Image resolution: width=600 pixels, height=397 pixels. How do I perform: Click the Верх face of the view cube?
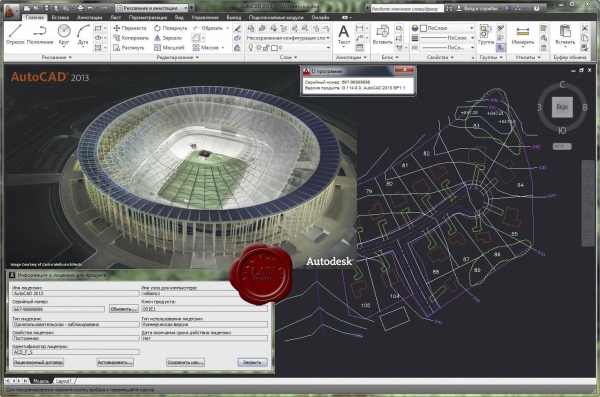pyautogui.click(x=562, y=107)
